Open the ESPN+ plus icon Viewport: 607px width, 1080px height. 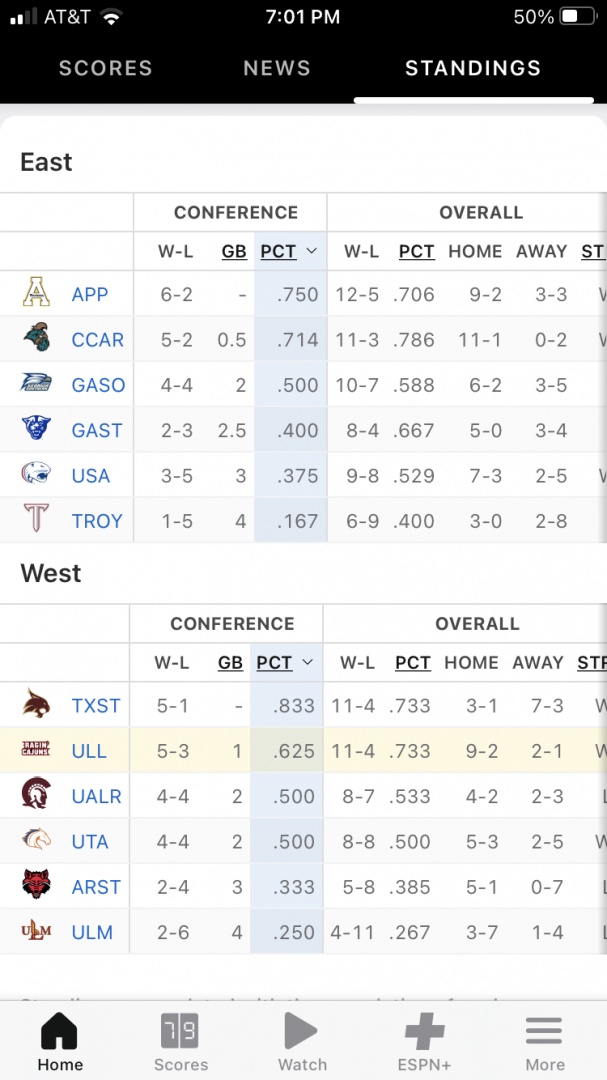(x=424, y=1031)
